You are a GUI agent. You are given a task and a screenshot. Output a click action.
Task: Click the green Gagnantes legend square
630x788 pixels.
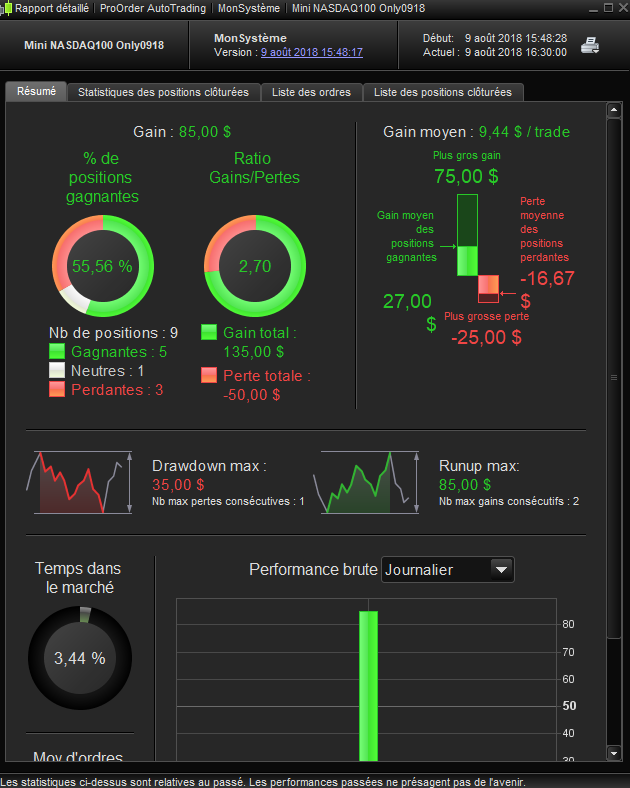57,351
